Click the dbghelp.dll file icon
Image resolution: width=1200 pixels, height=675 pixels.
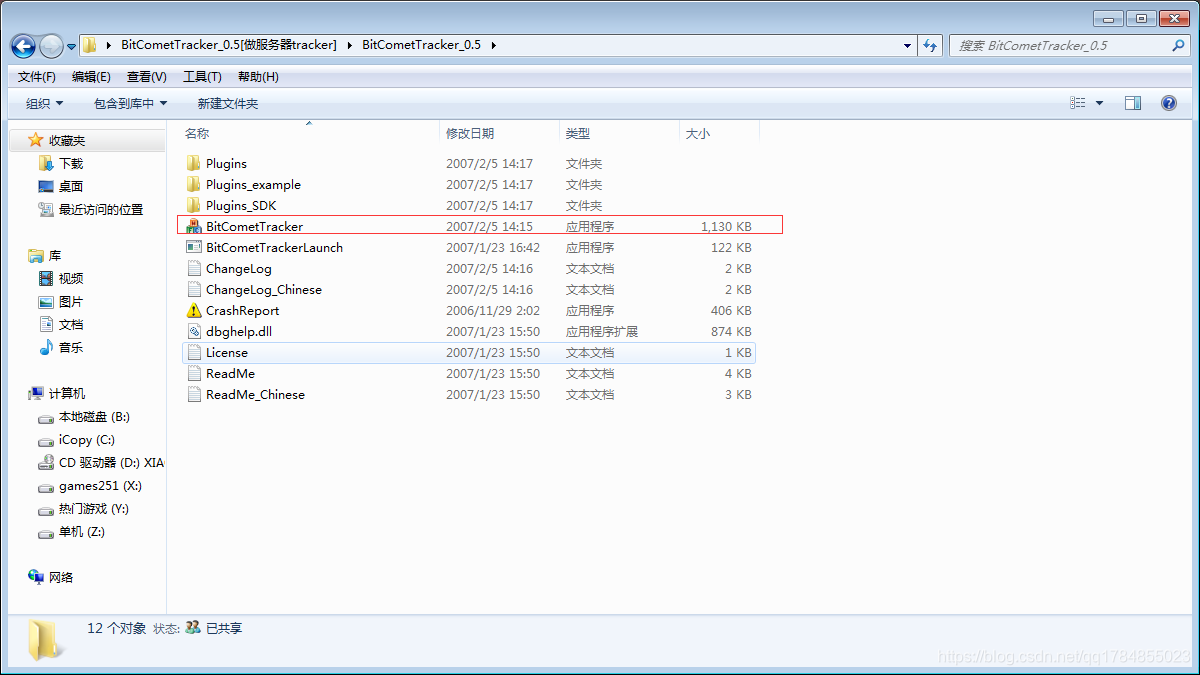[x=194, y=331]
